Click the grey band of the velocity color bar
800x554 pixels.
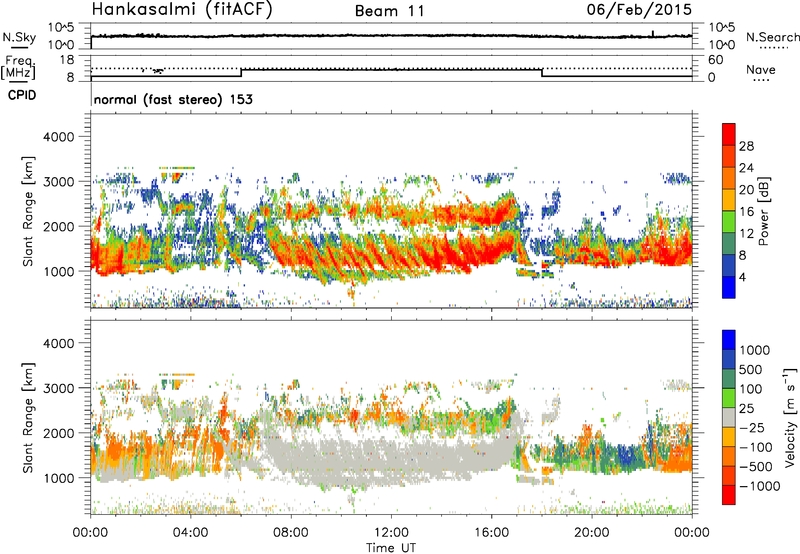coord(729,417)
